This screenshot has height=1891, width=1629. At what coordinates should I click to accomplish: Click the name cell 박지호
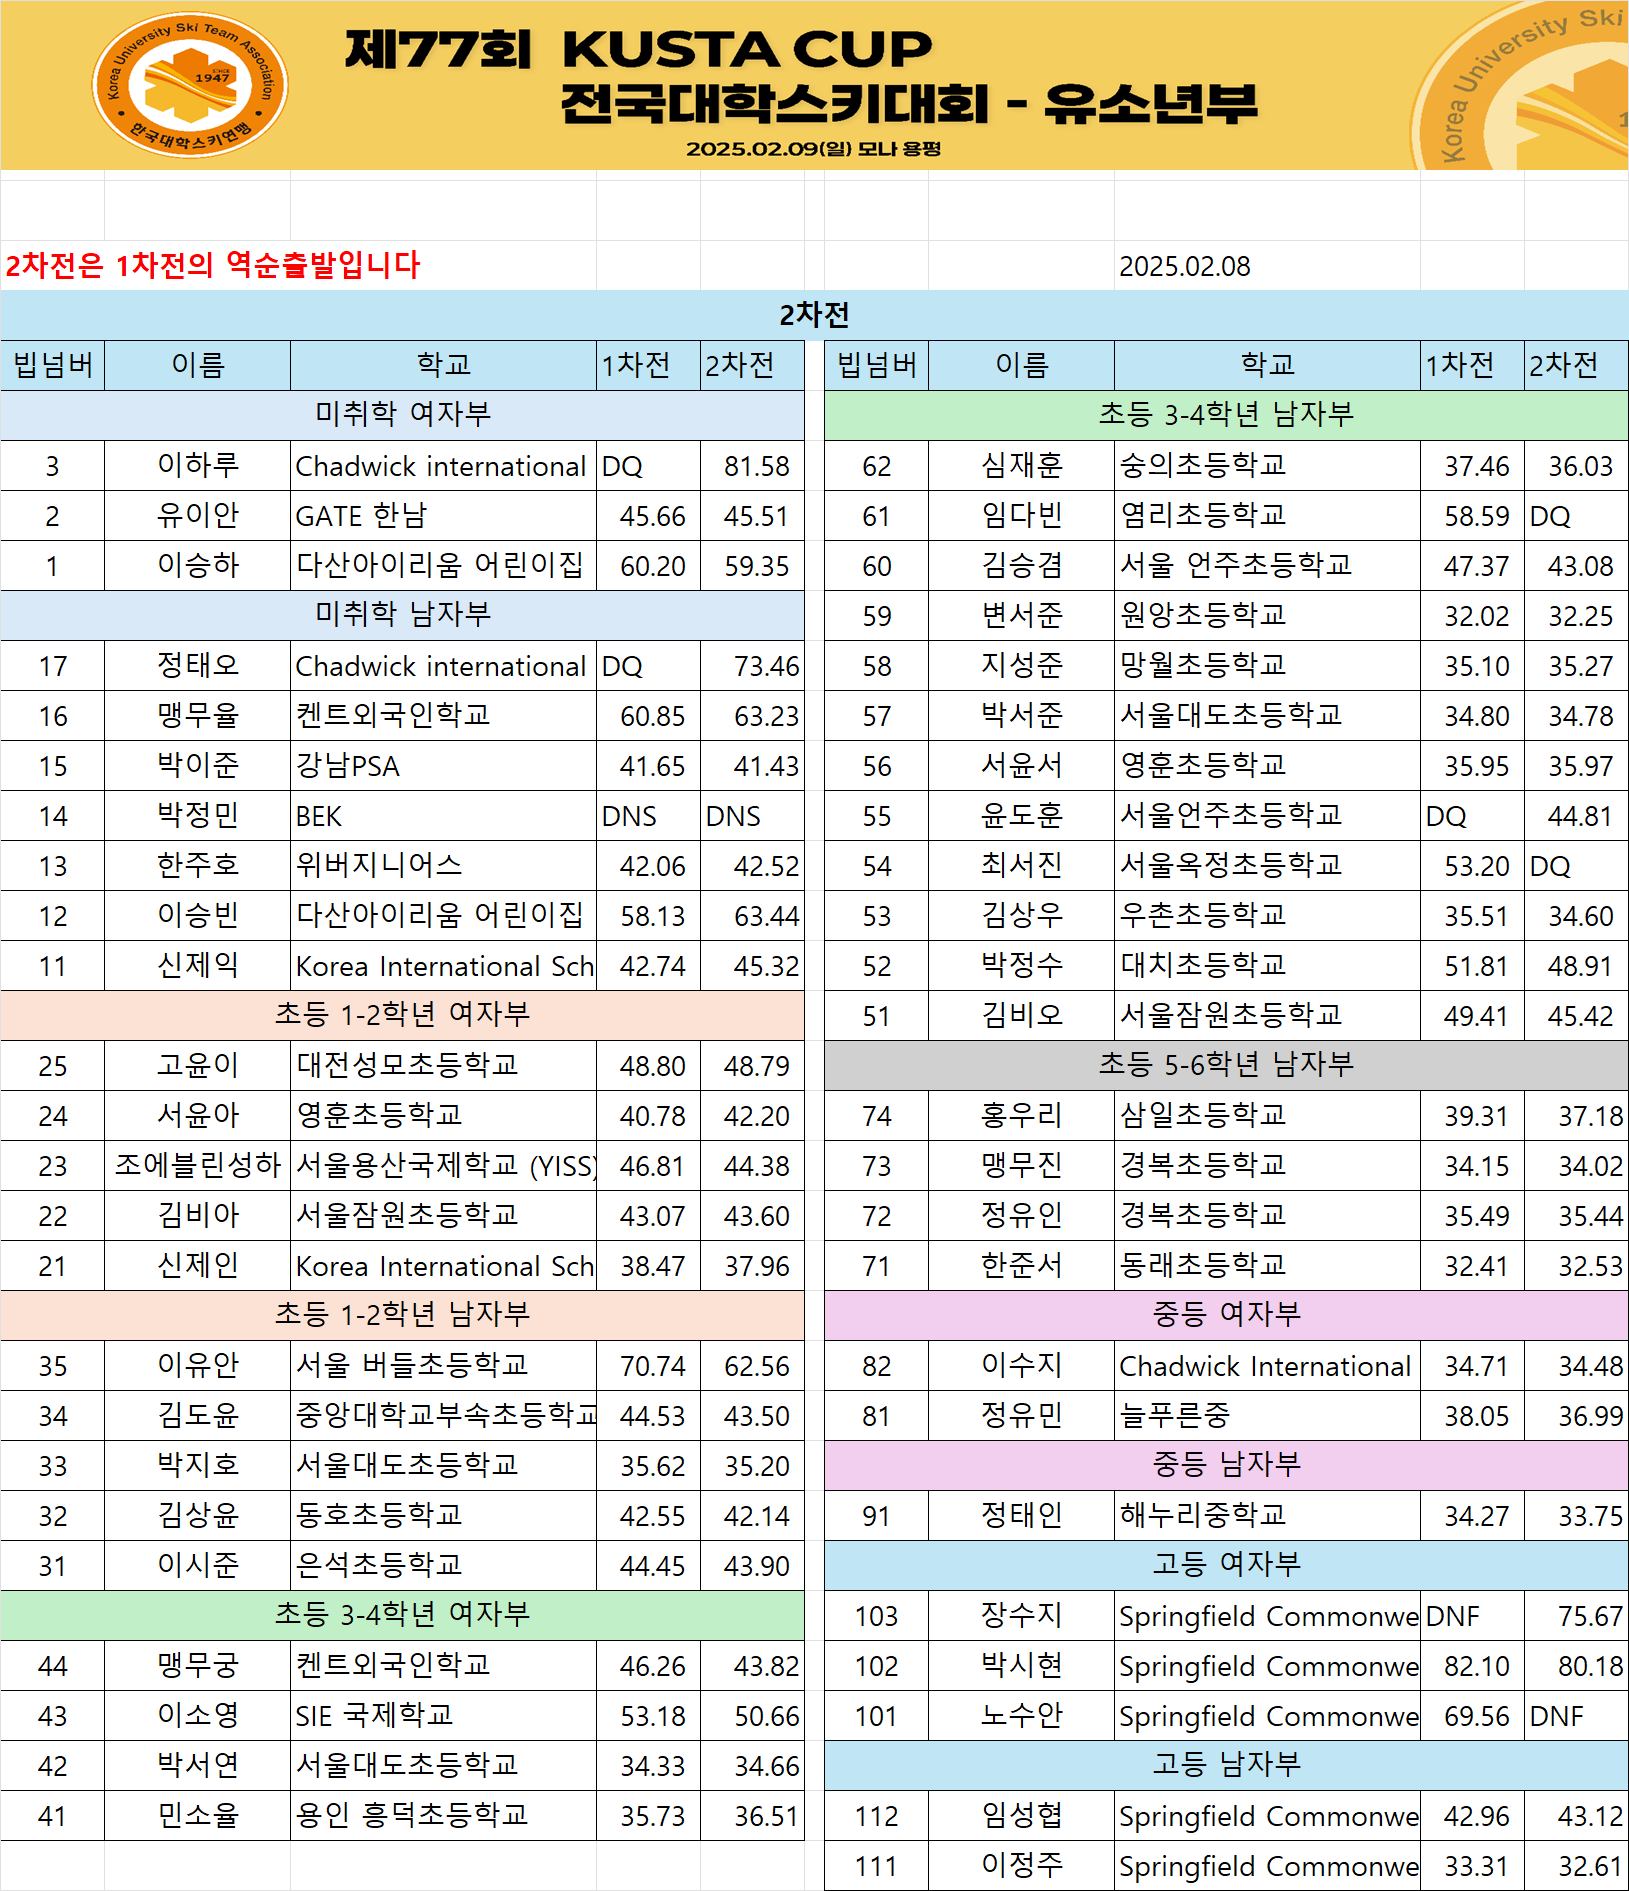click(198, 1465)
